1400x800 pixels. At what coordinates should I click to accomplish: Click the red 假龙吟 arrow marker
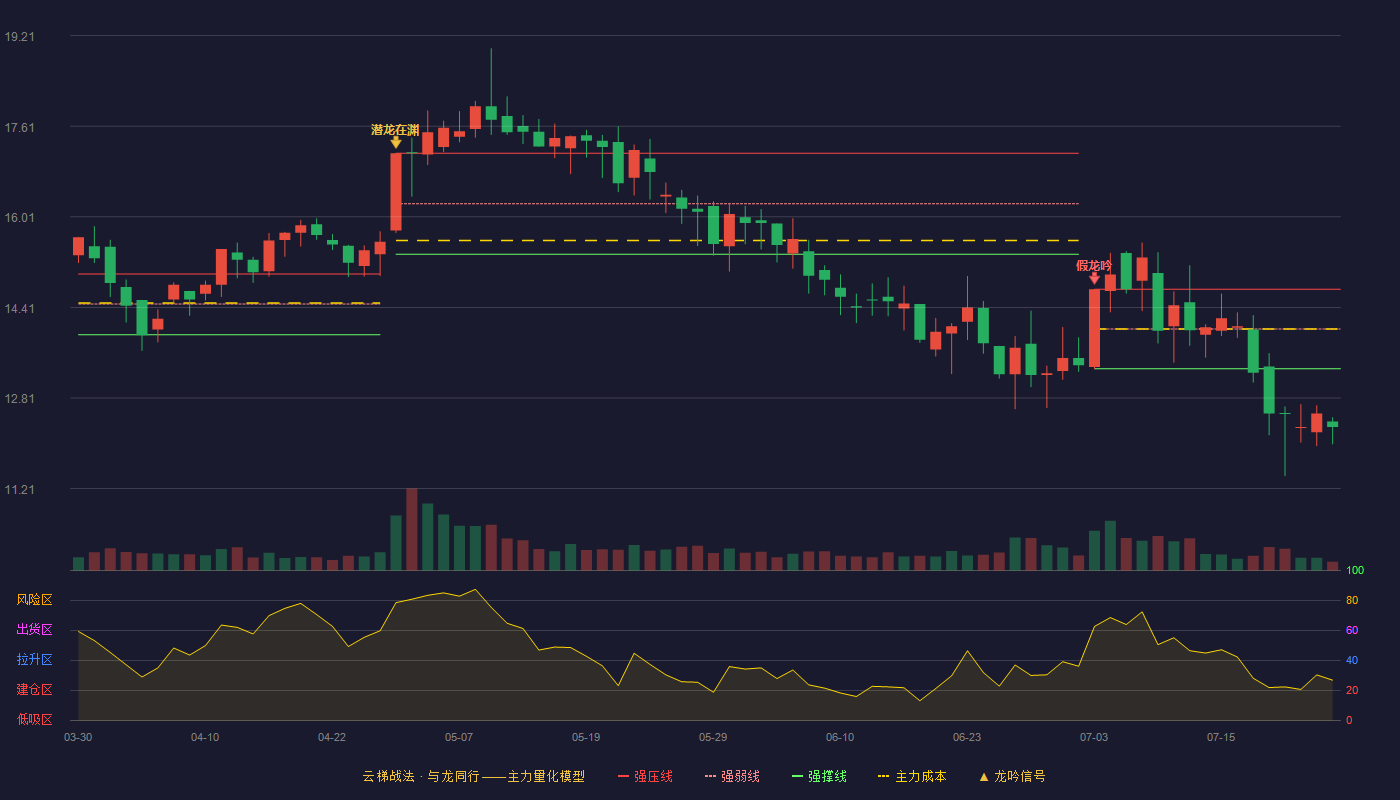1094,278
